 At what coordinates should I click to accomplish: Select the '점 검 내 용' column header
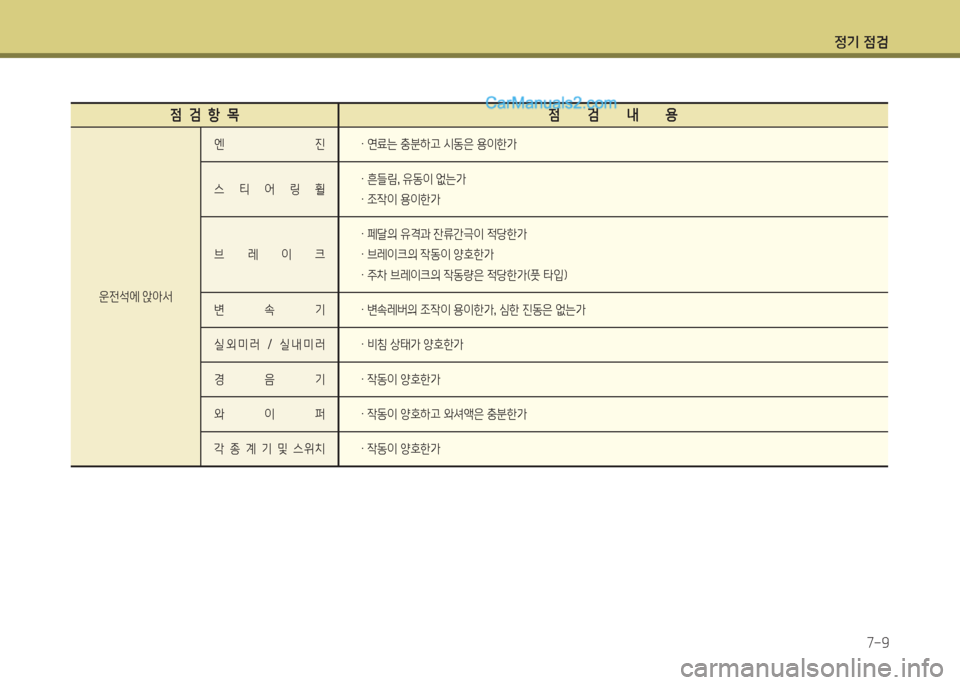(x=613, y=115)
